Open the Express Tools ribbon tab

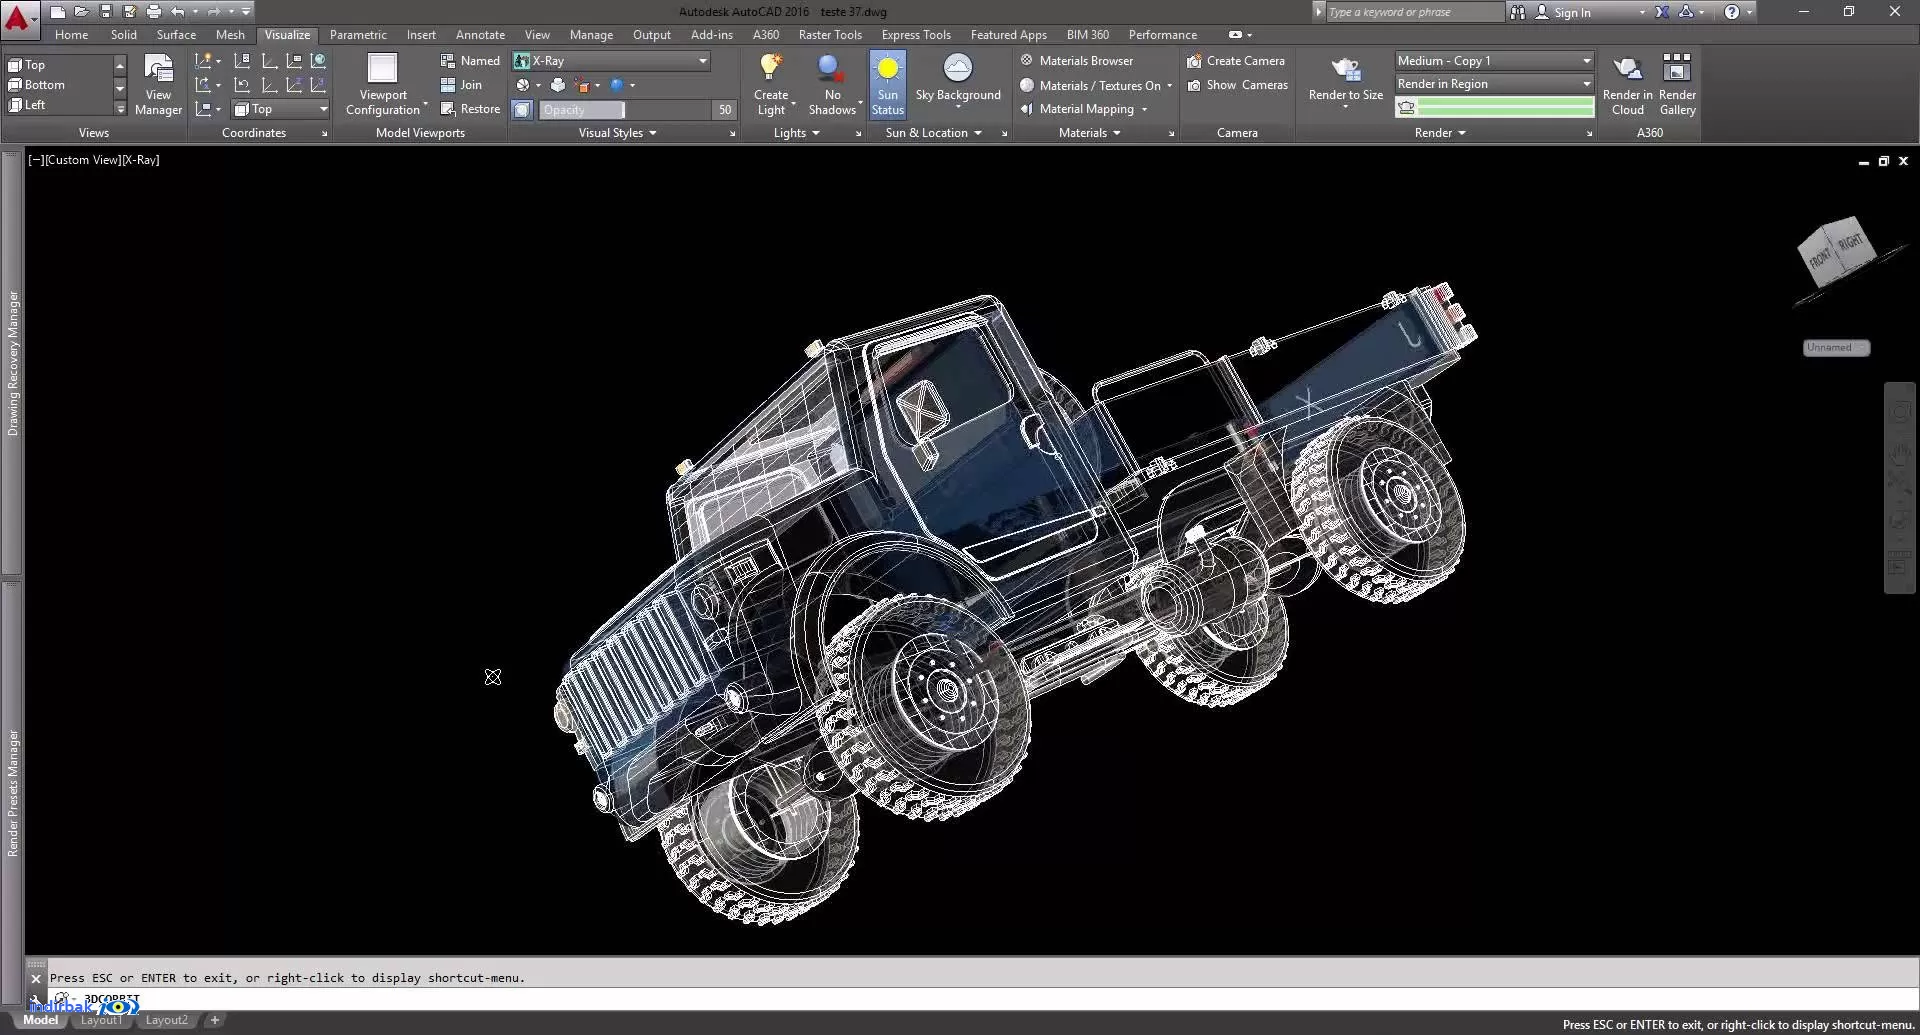916,34
